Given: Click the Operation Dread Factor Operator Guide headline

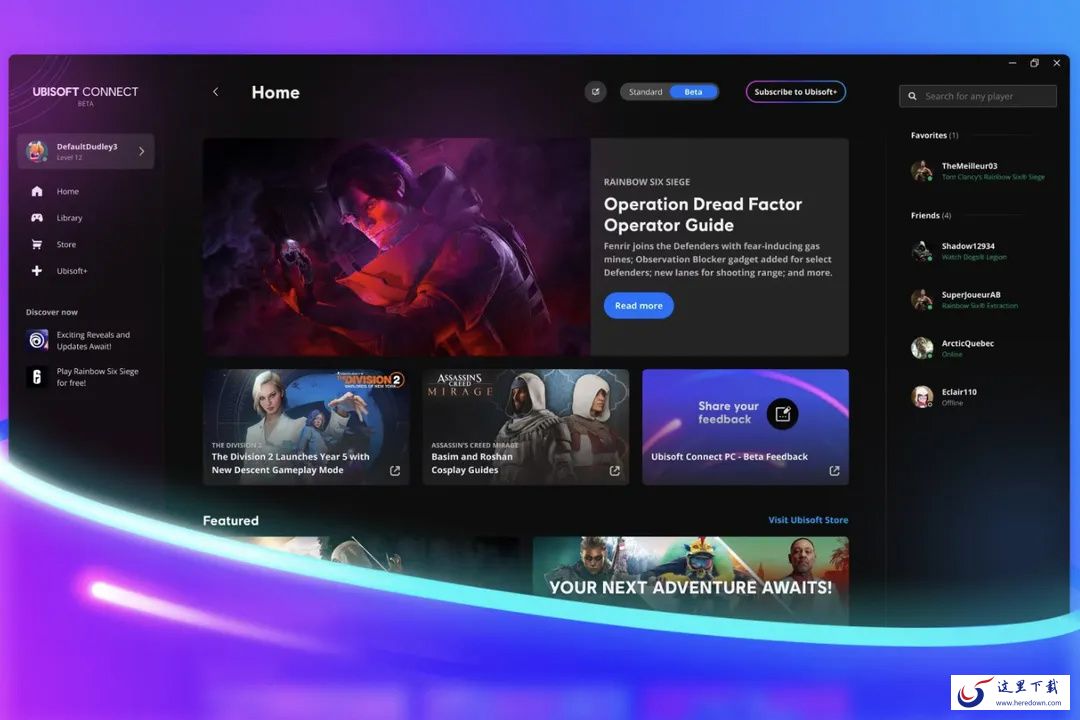Looking at the screenshot, I should (703, 214).
